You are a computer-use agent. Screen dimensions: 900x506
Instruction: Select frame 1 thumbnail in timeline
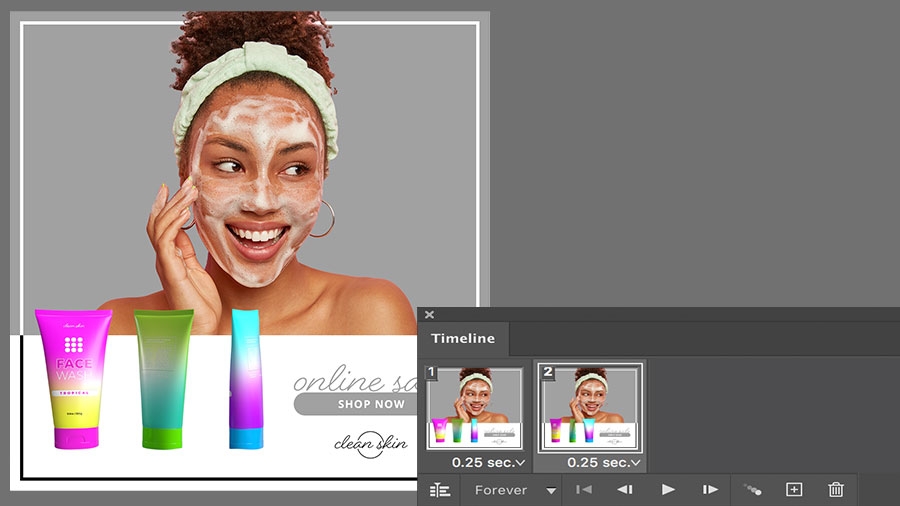coord(475,408)
